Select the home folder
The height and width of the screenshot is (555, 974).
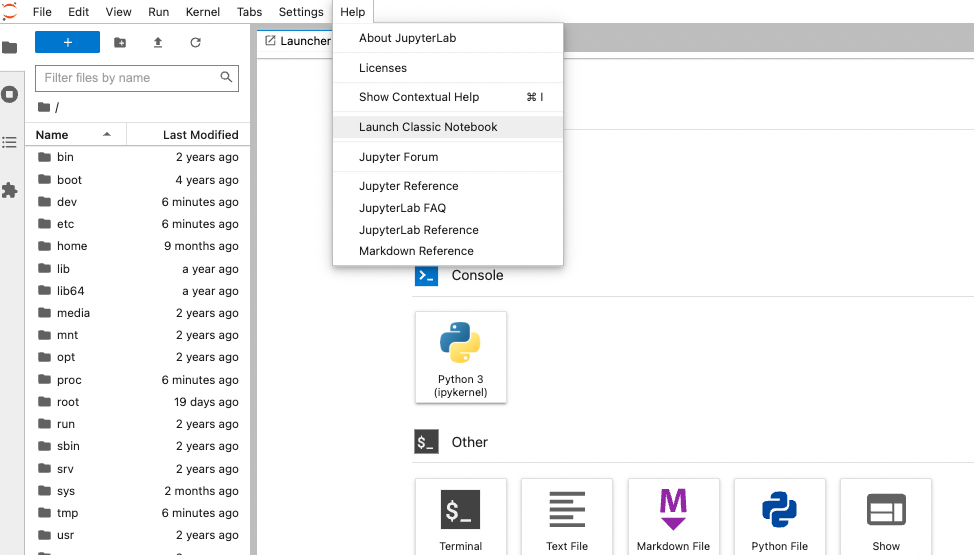(x=137, y=246)
